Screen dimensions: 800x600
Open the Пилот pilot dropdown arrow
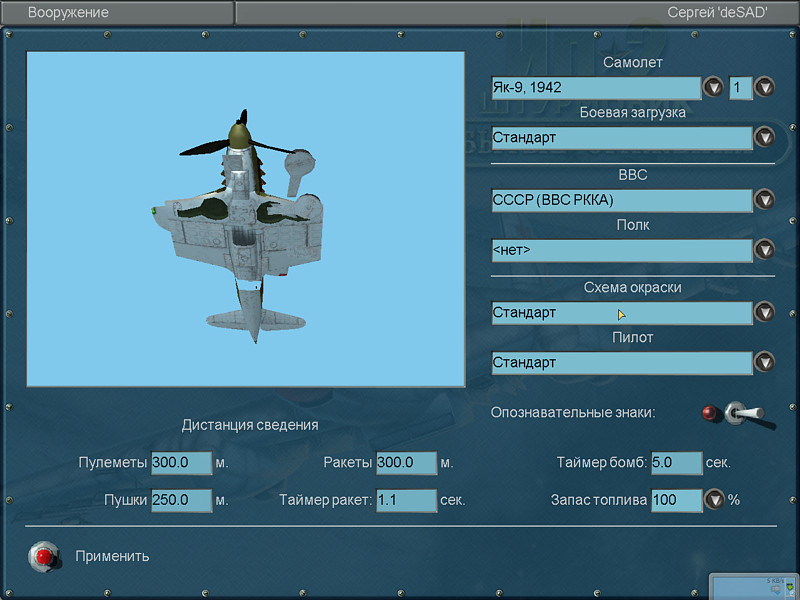coord(765,362)
